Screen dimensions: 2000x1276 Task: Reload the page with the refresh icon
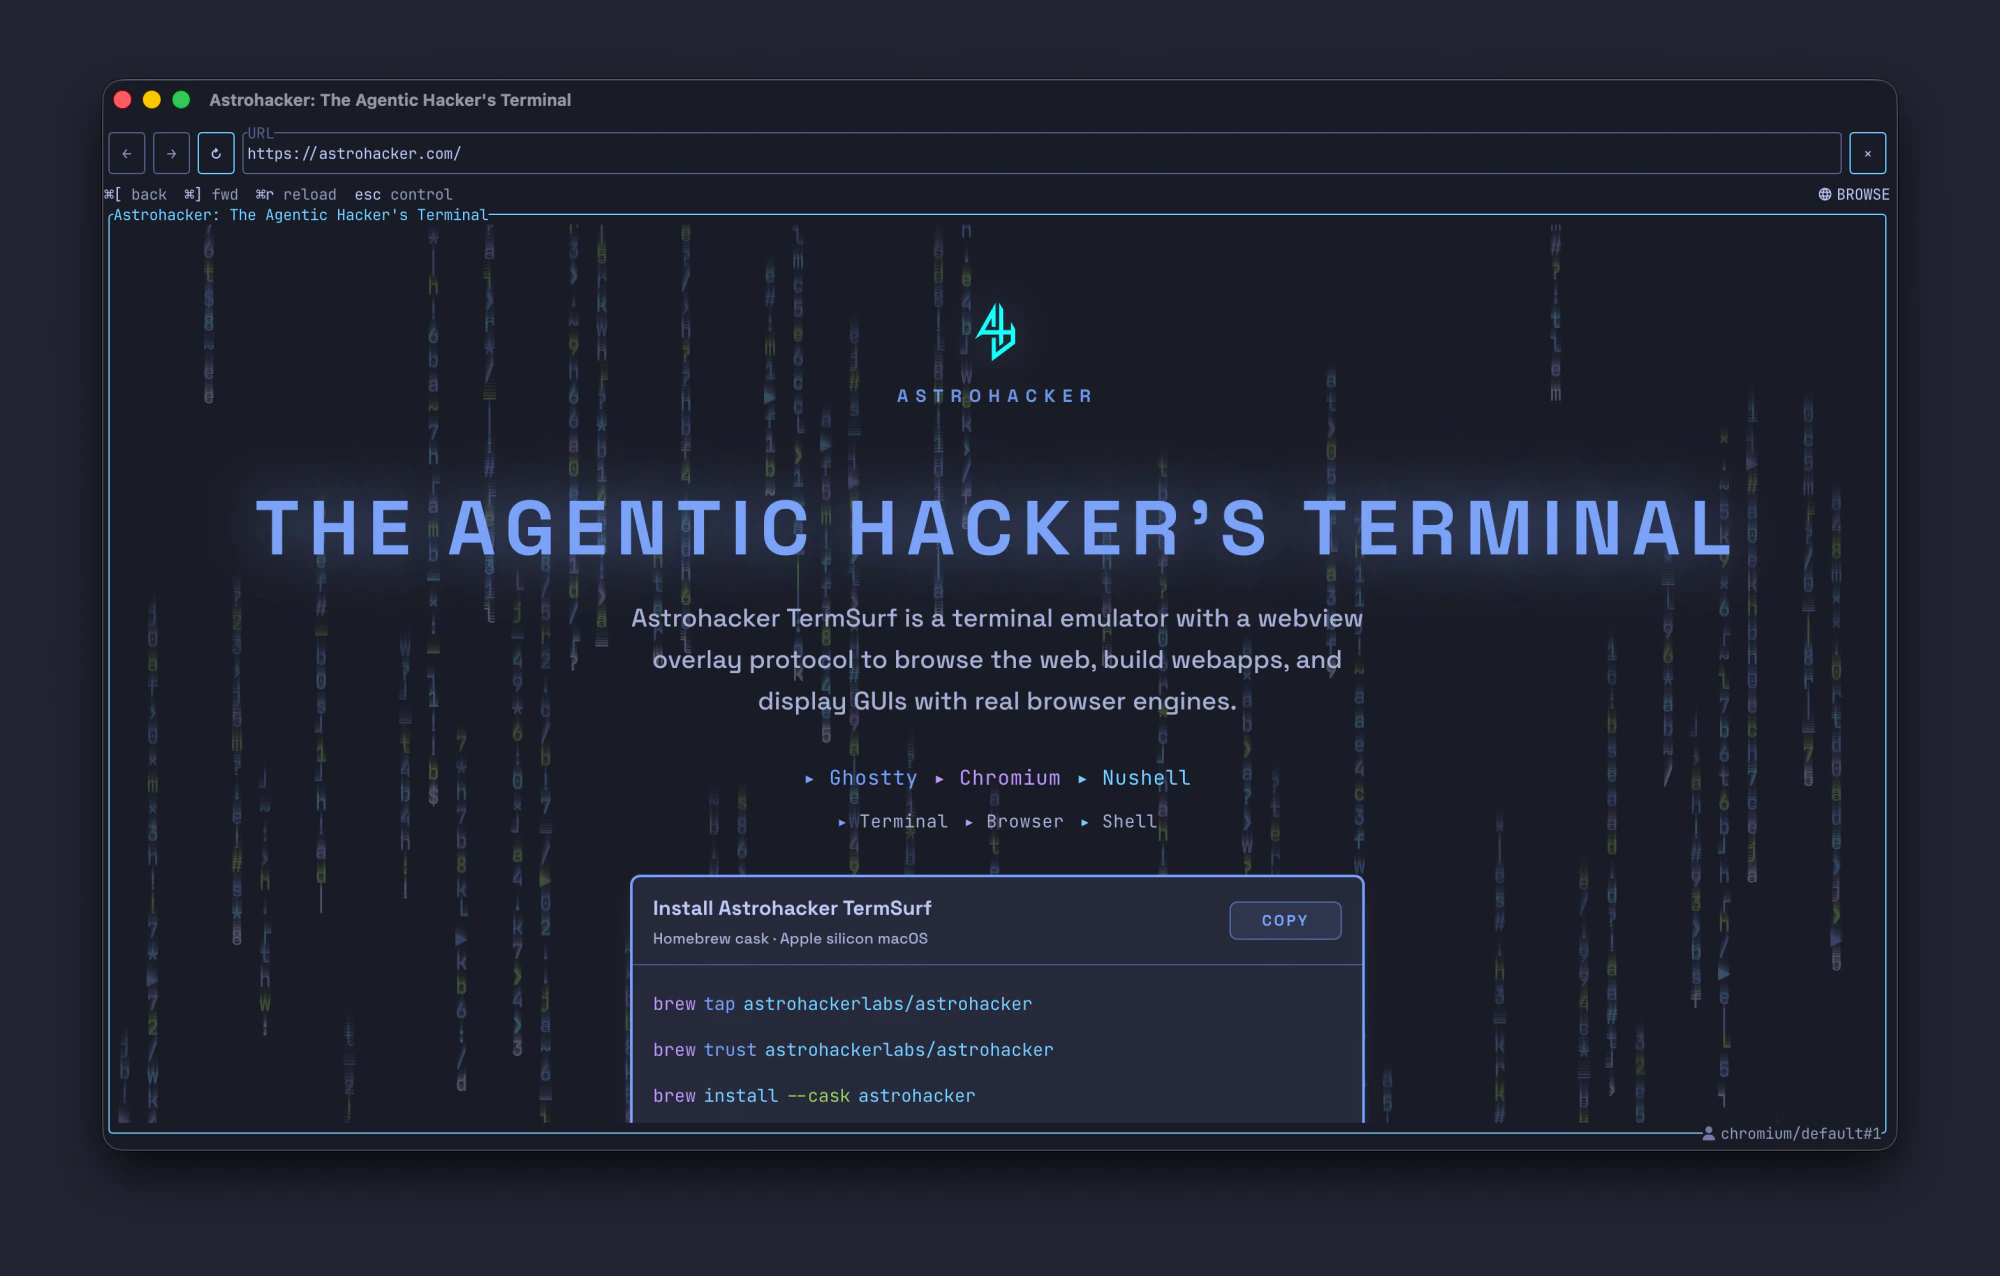[x=216, y=154]
